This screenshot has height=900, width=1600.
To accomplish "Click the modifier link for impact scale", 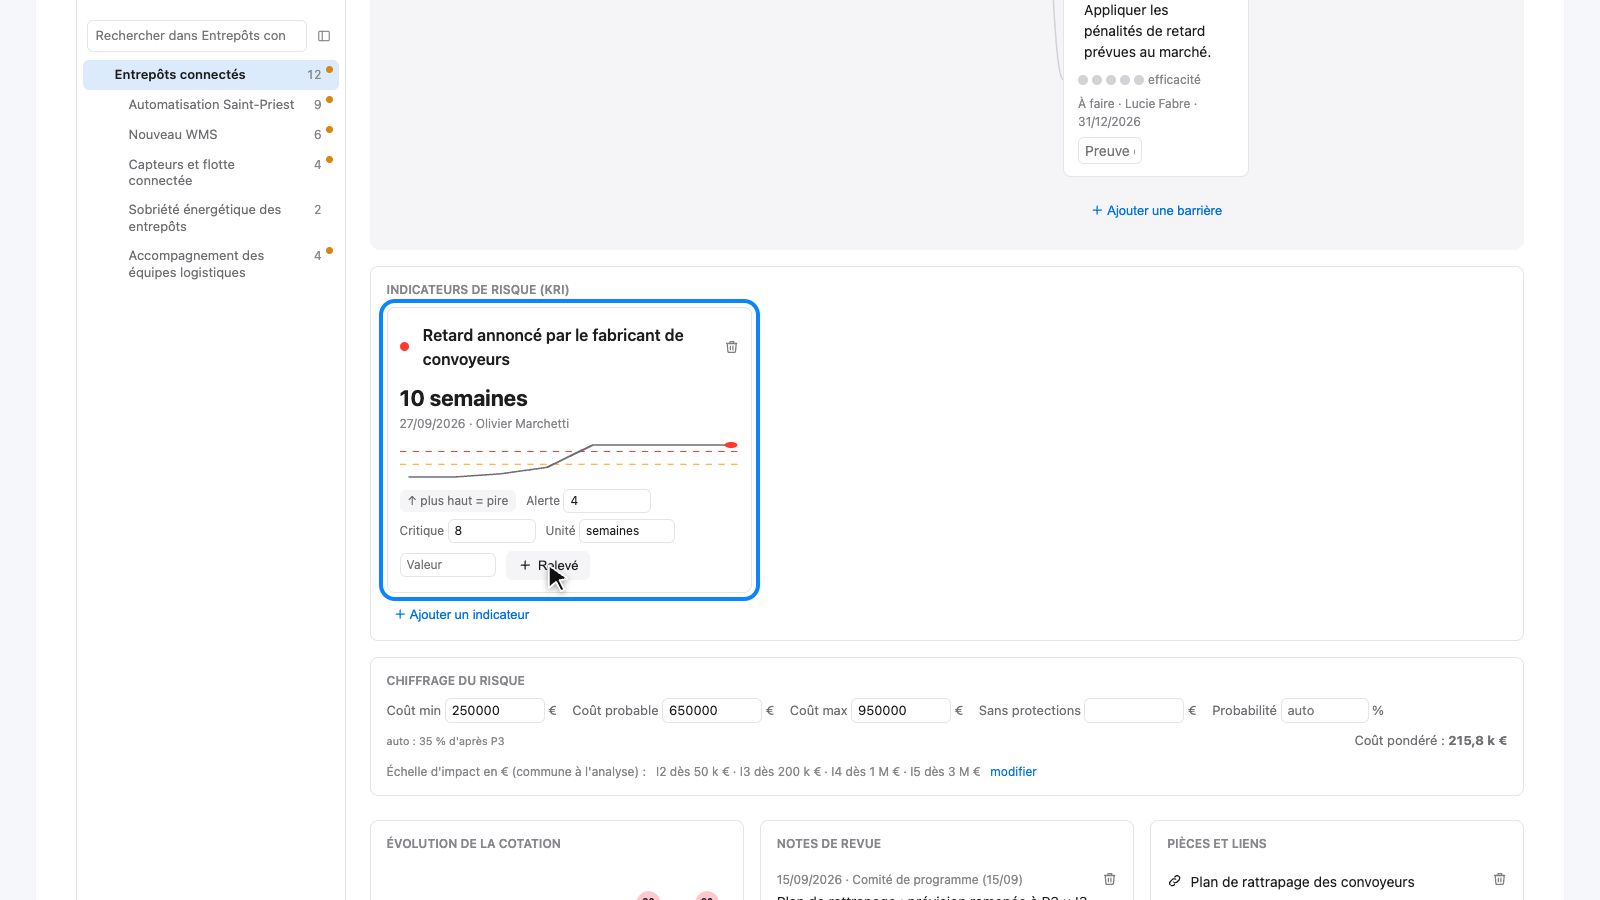I will point(1013,772).
